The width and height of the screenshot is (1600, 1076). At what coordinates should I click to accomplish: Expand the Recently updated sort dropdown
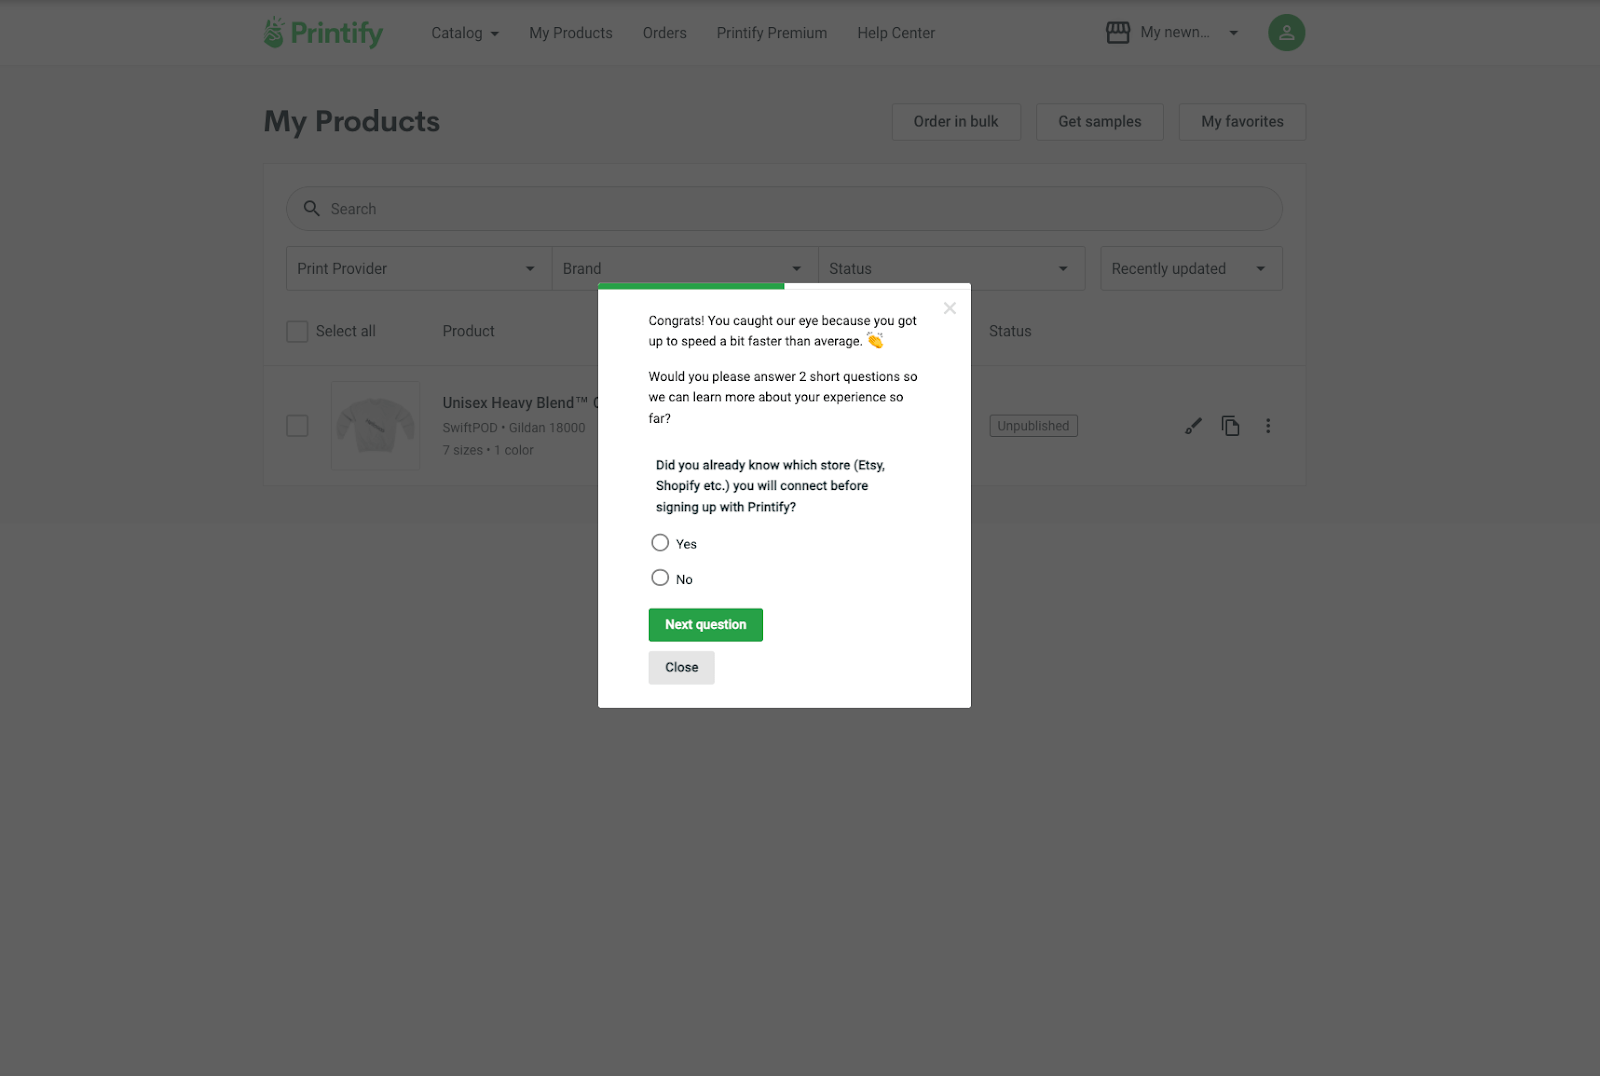[1191, 268]
